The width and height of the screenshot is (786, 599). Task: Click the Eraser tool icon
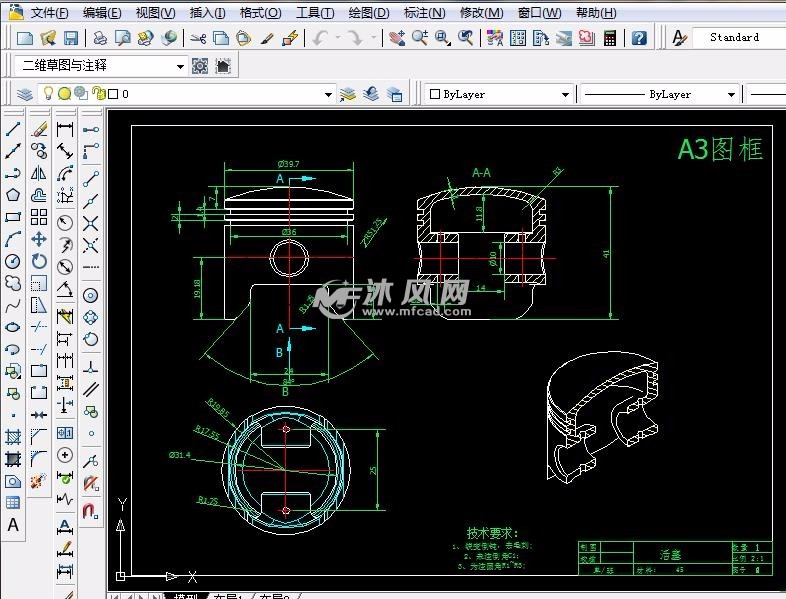[x=39, y=129]
